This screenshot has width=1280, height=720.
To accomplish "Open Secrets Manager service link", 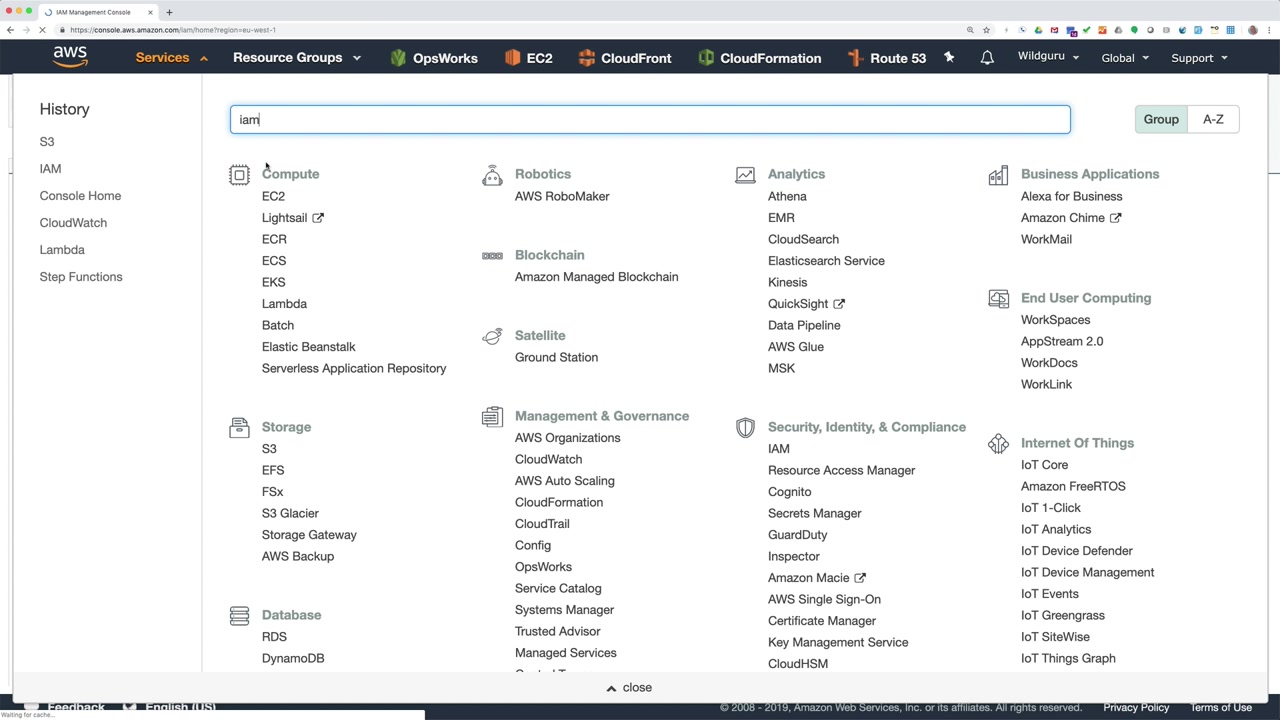I will tap(814, 513).
